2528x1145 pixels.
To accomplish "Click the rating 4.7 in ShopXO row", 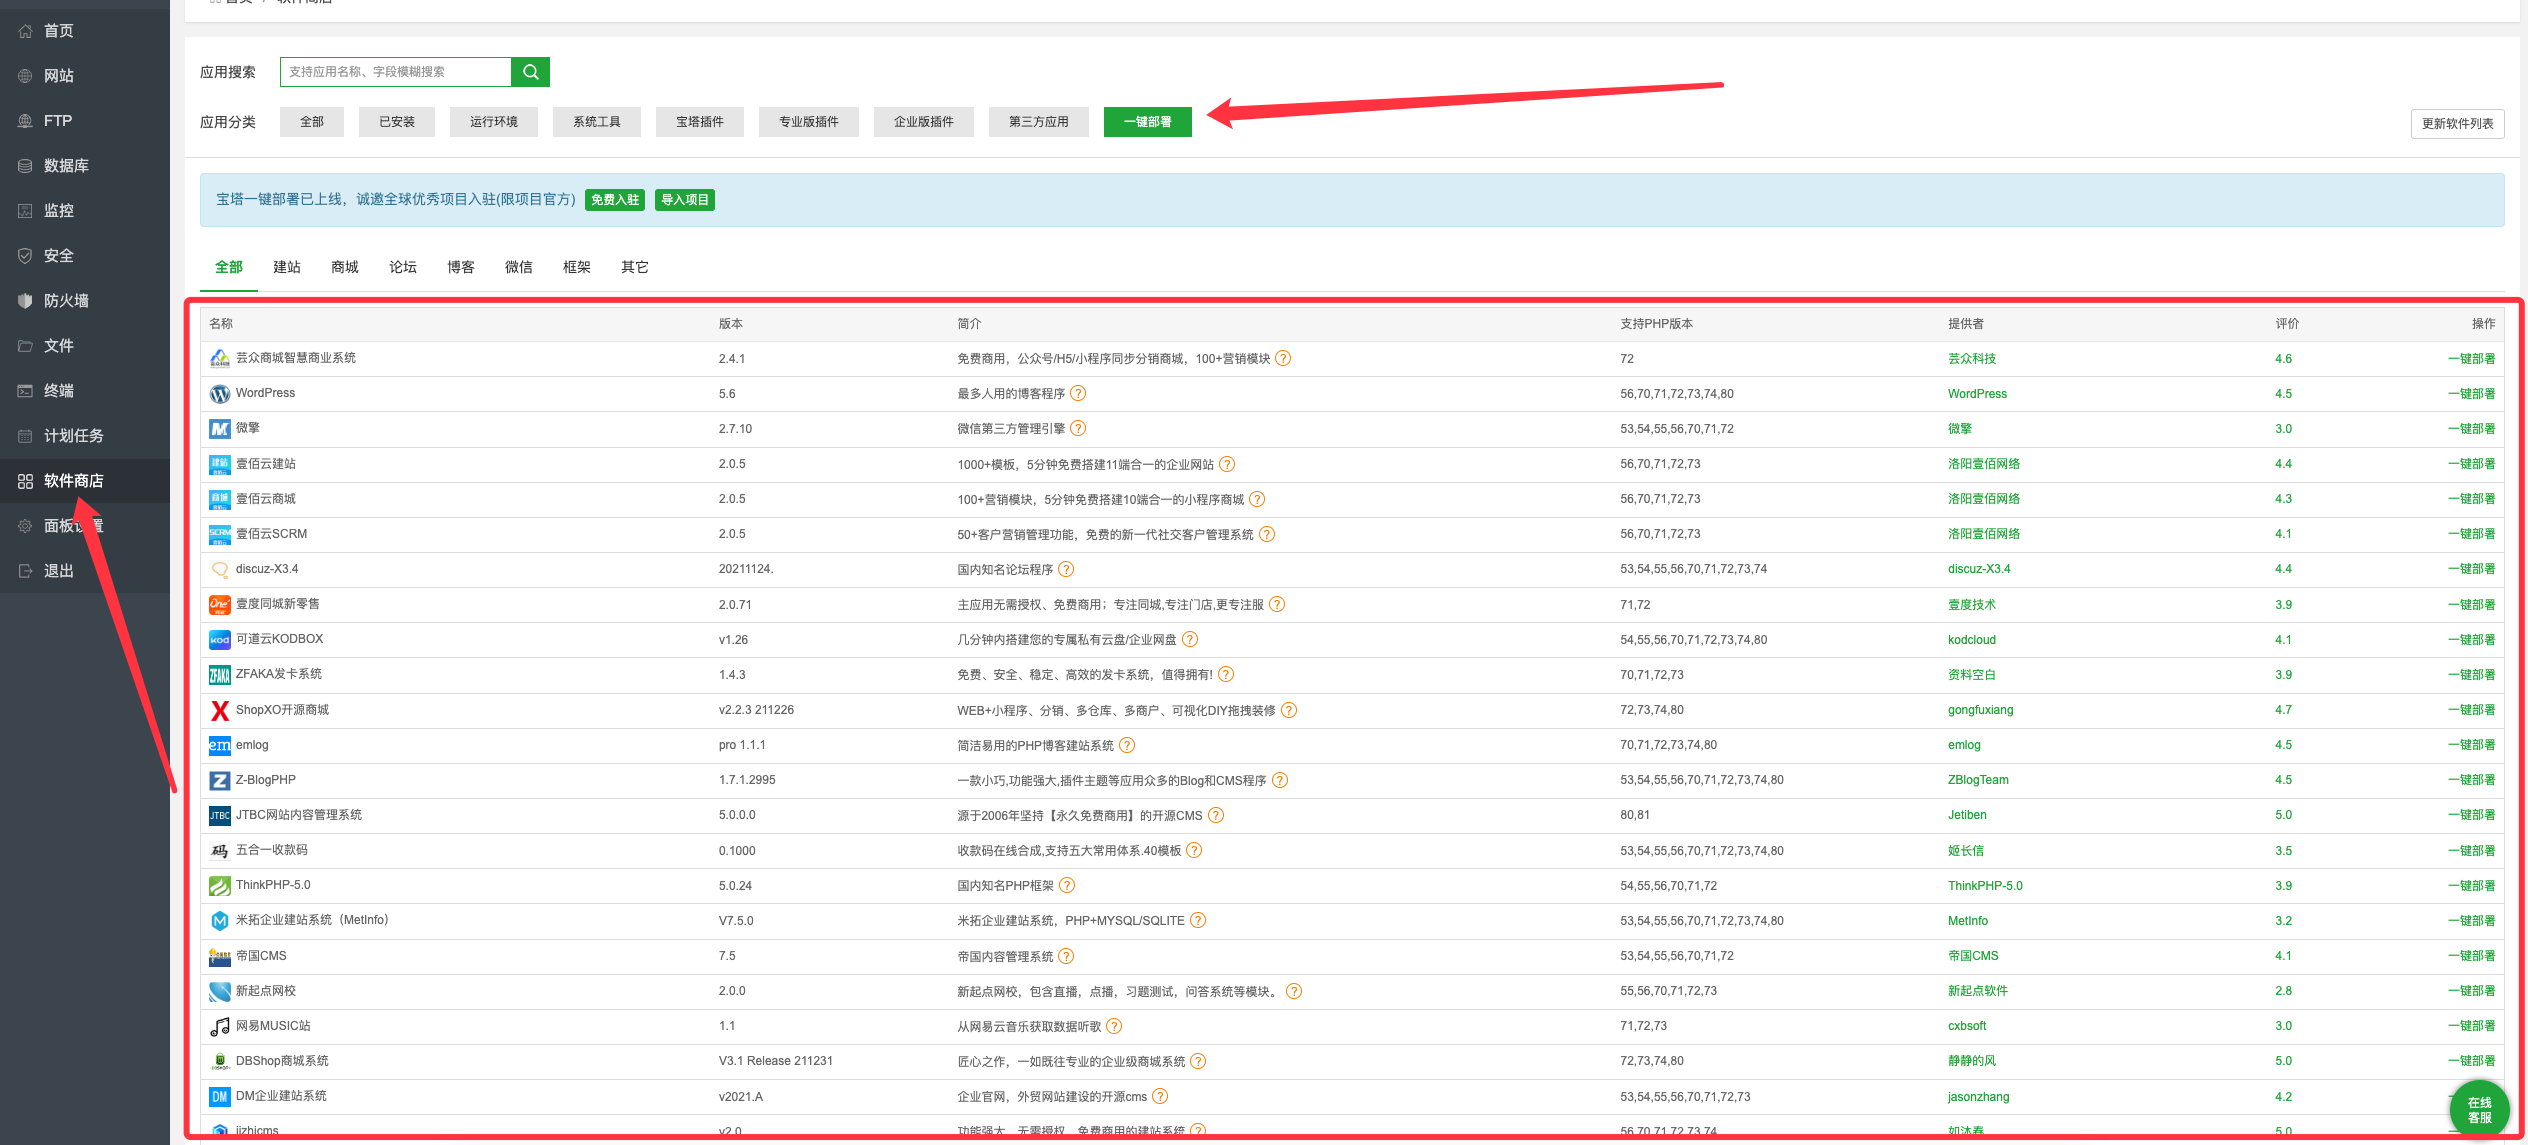I will tap(2283, 710).
